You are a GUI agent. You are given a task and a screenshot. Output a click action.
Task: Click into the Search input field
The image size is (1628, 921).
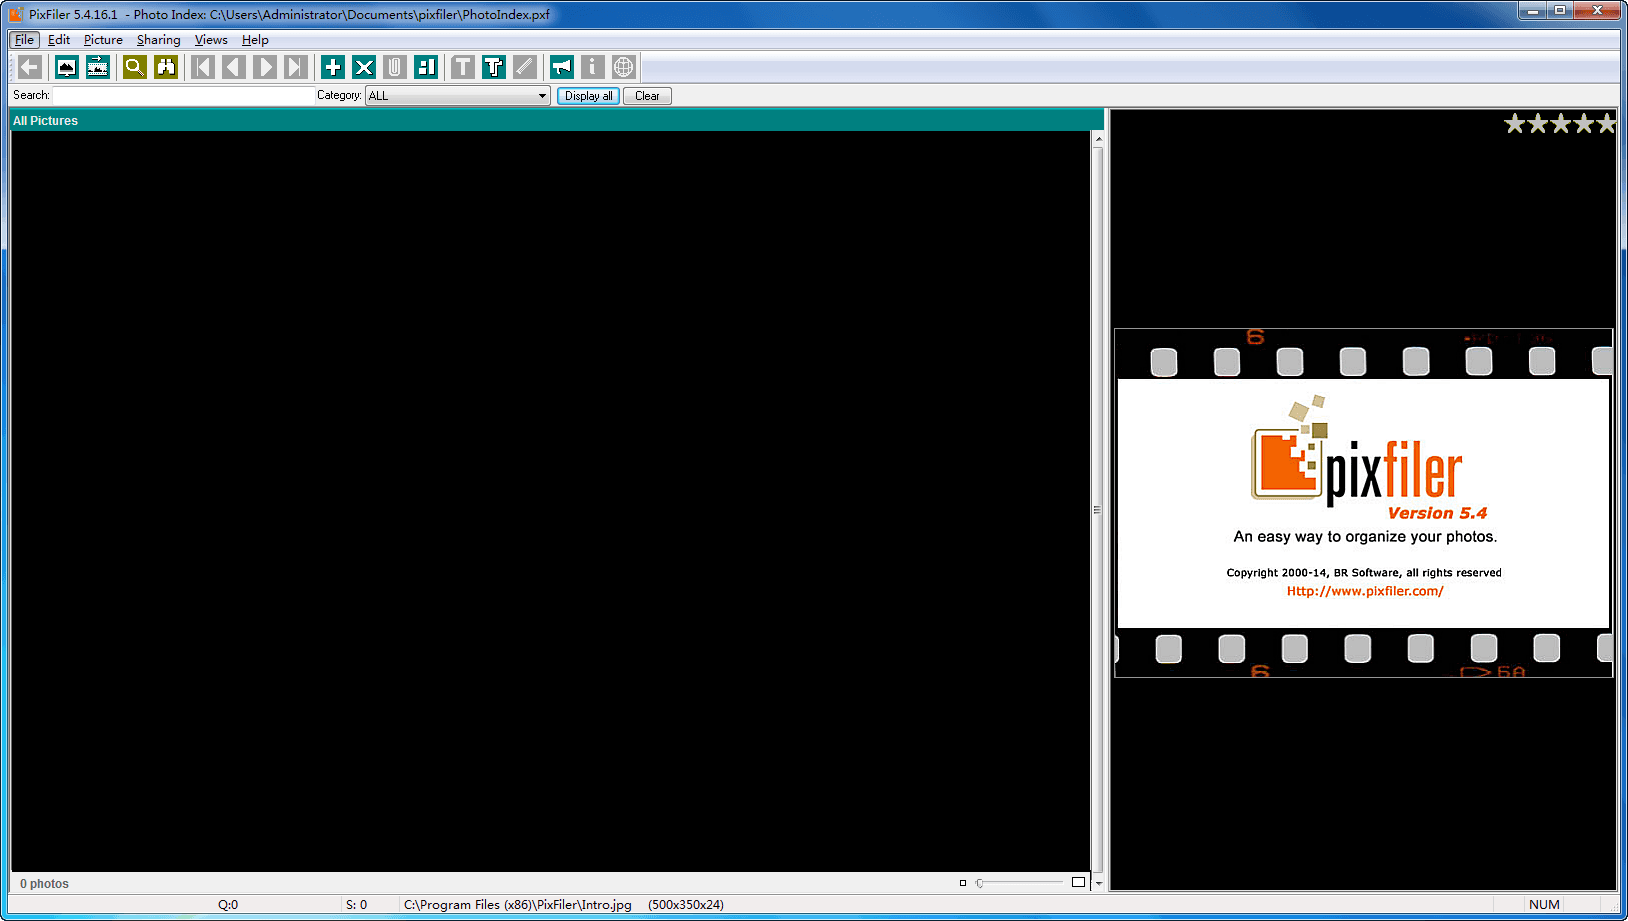183,96
